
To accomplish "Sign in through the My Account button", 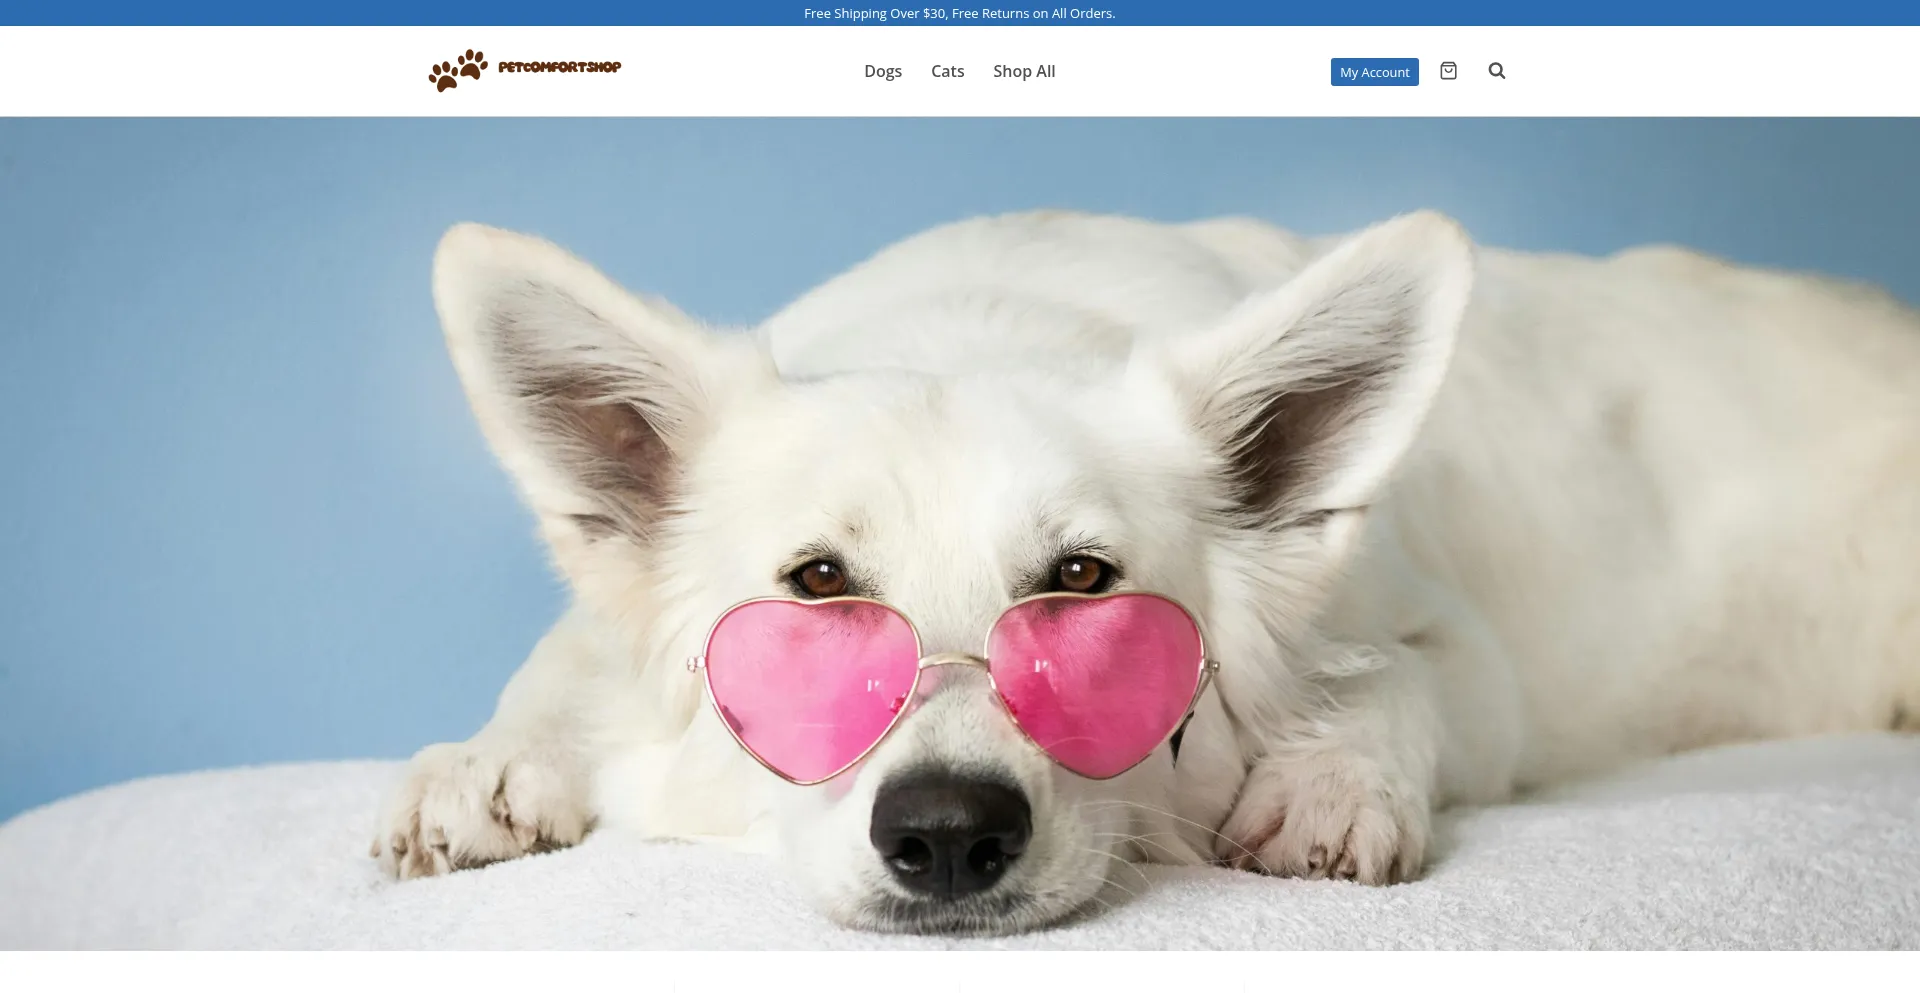I will pos(1373,71).
